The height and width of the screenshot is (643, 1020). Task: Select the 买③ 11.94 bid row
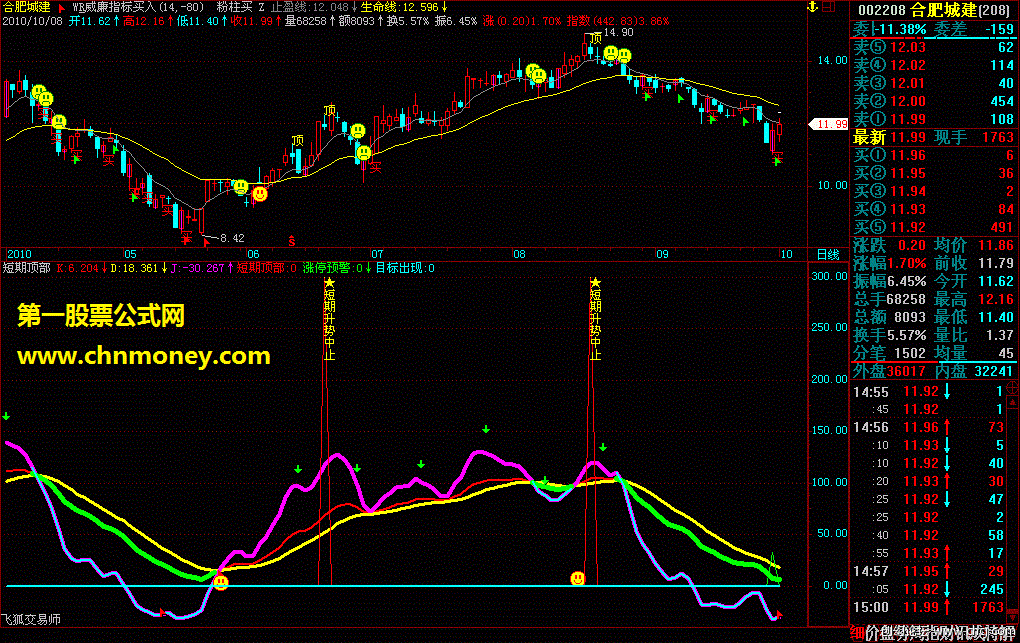coord(933,192)
